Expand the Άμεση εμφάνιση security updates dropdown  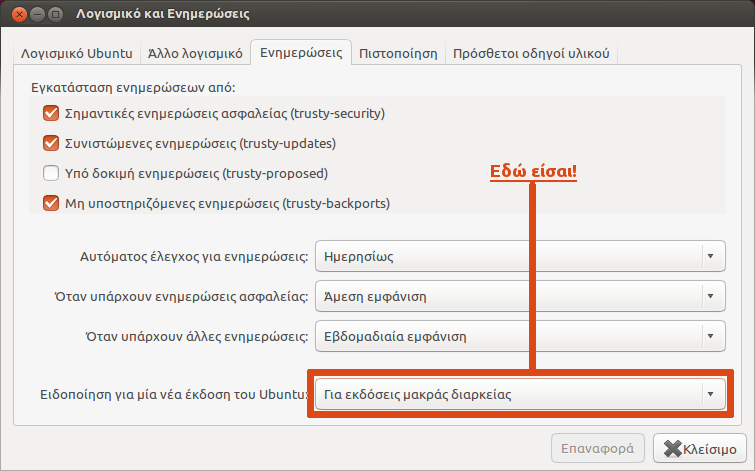(519, 296)
